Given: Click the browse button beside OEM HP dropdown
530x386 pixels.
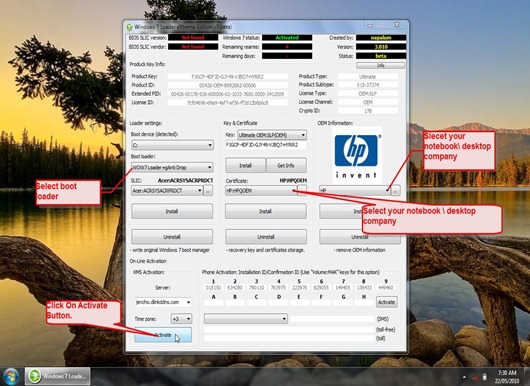Looking at the screenshot, I should tap(395, 191).
